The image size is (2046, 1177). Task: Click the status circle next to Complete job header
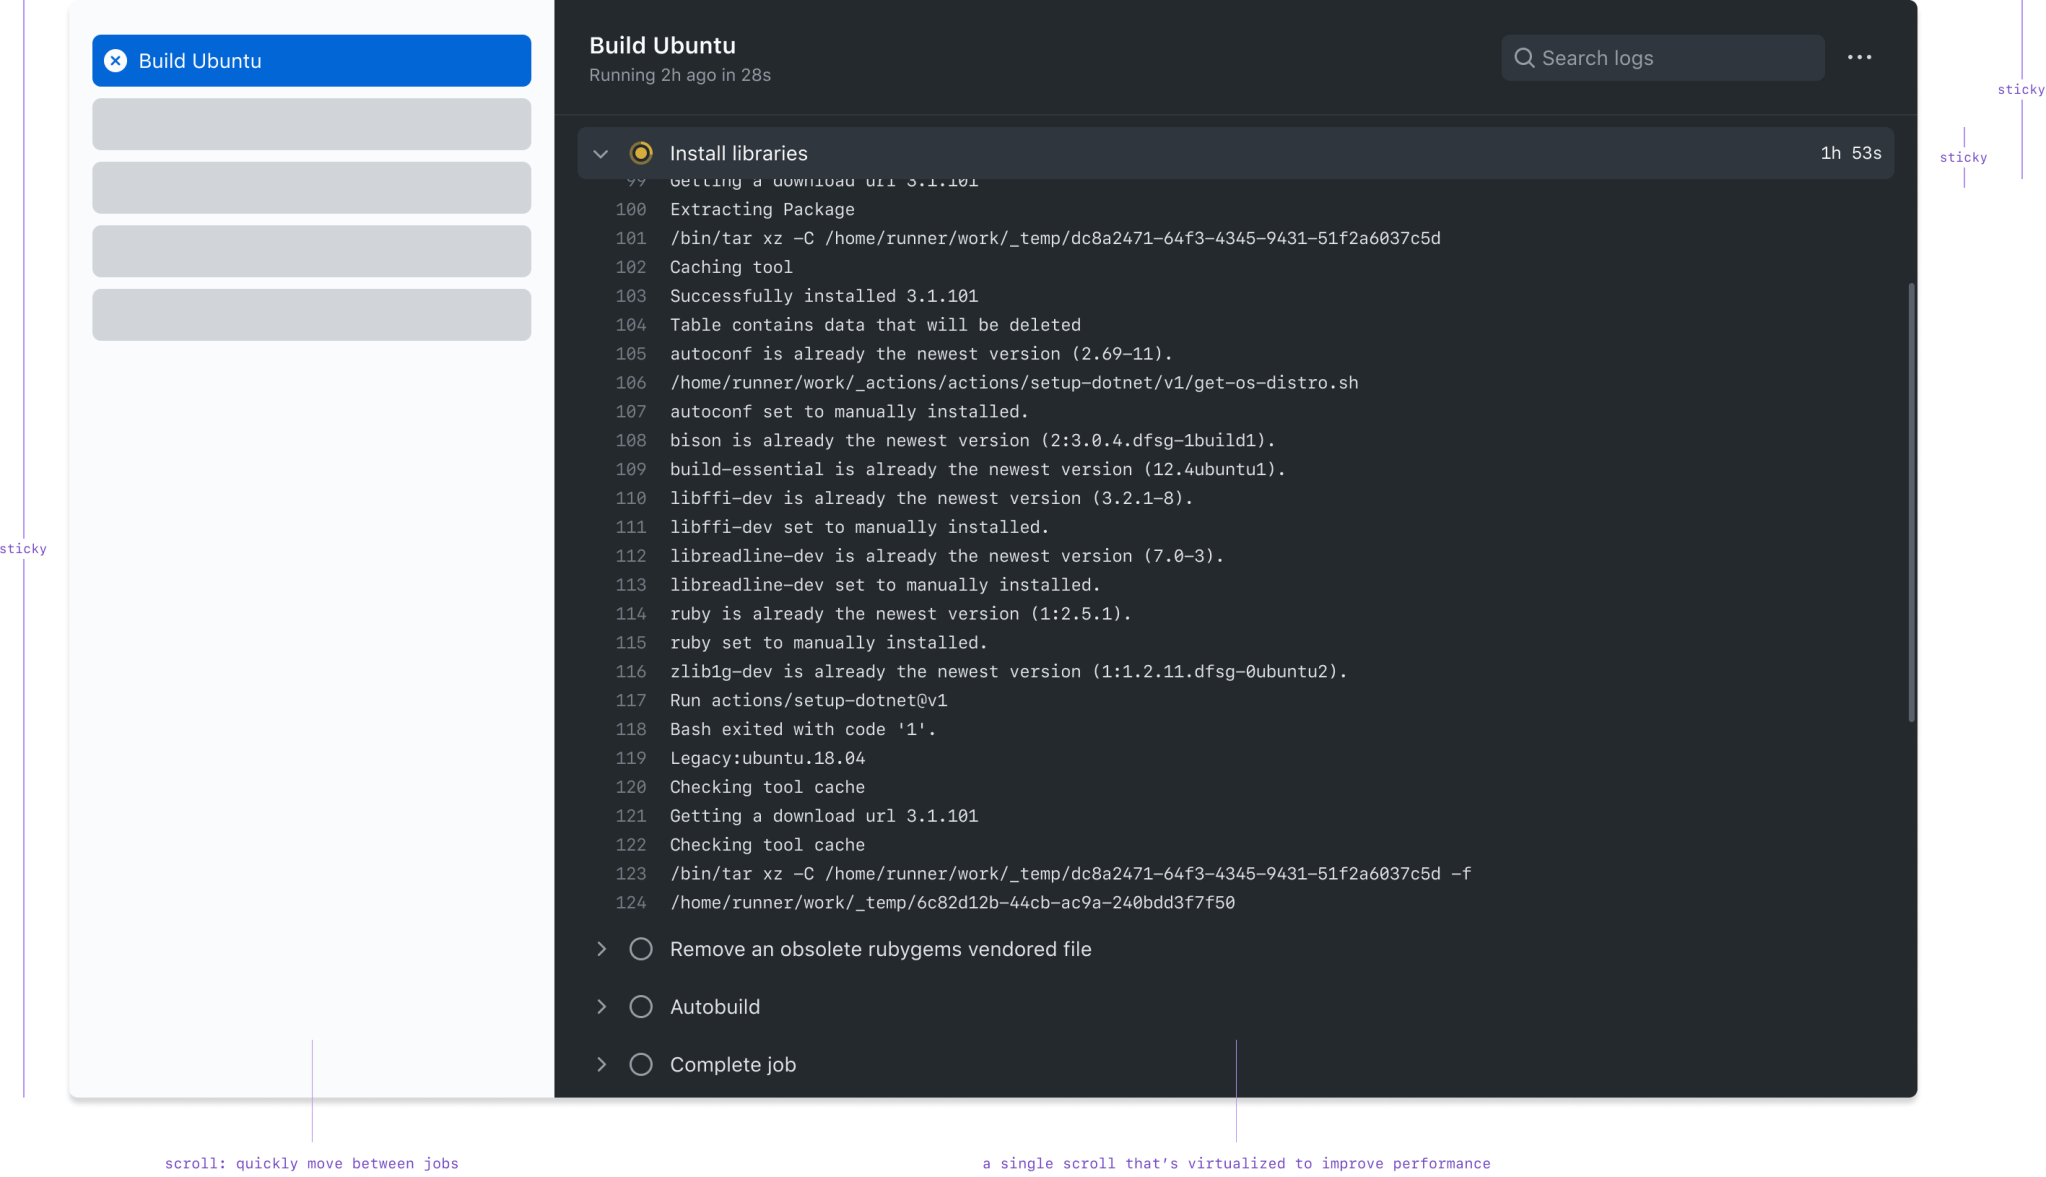pyautogui.click(x=641, y=1064)
